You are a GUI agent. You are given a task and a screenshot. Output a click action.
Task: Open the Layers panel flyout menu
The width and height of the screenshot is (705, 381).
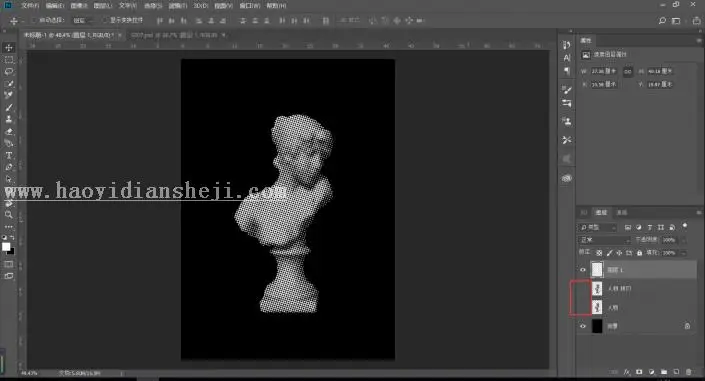tap(699, 212)
